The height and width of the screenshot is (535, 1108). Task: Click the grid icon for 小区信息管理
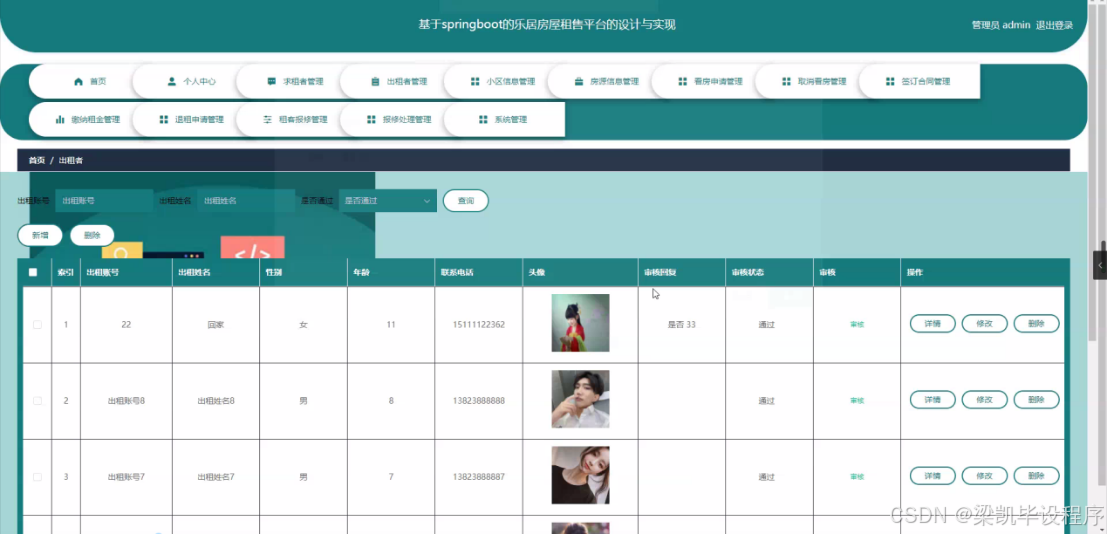click(x=475, y=82)
